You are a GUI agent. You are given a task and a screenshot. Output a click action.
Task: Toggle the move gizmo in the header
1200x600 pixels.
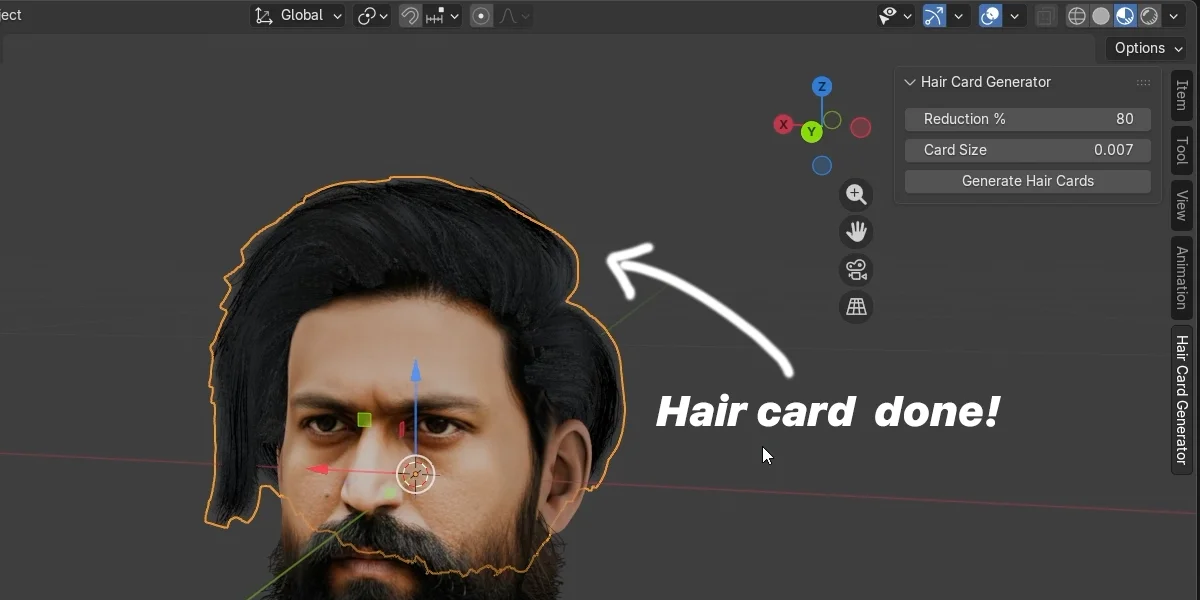[933, 15]
